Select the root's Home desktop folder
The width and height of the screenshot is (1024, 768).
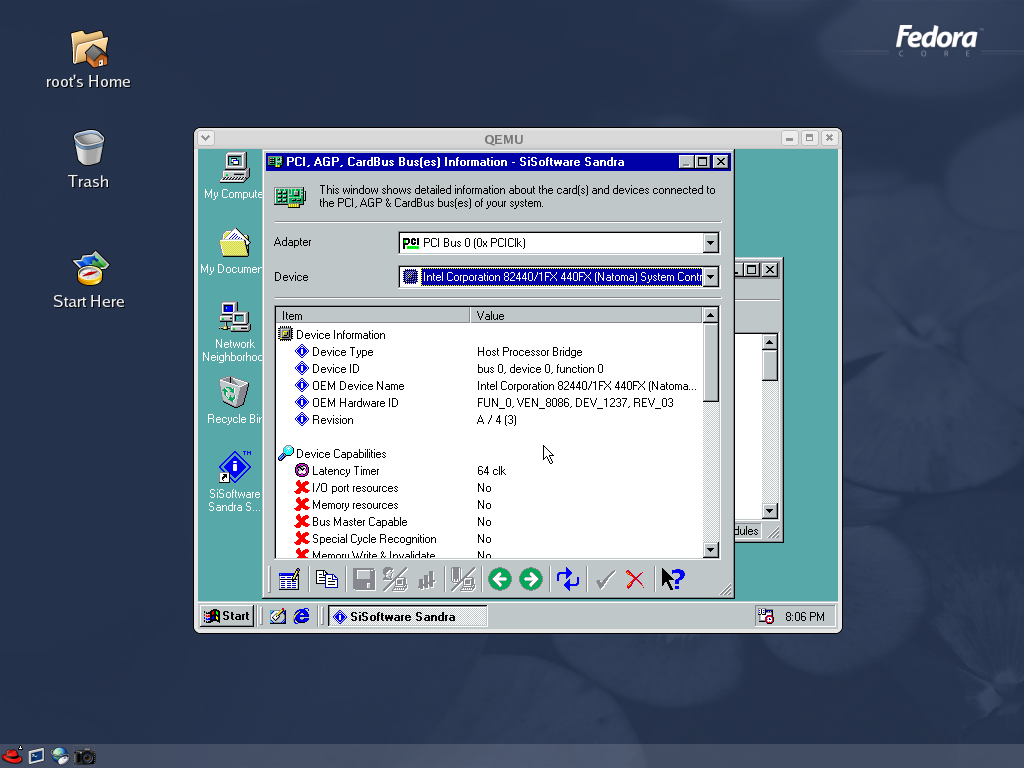coord(88,60)
